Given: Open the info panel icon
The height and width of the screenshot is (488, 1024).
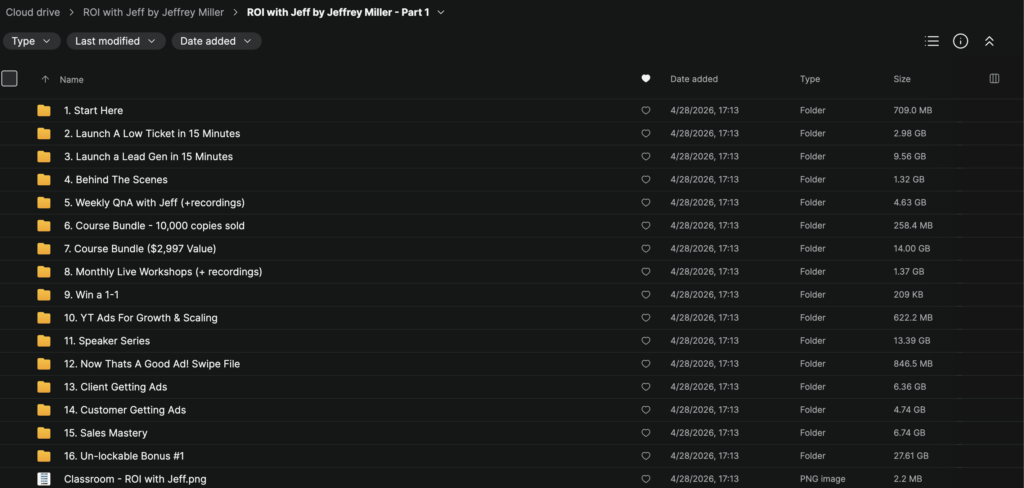Looking at the screenshot, I should [960, 41].
